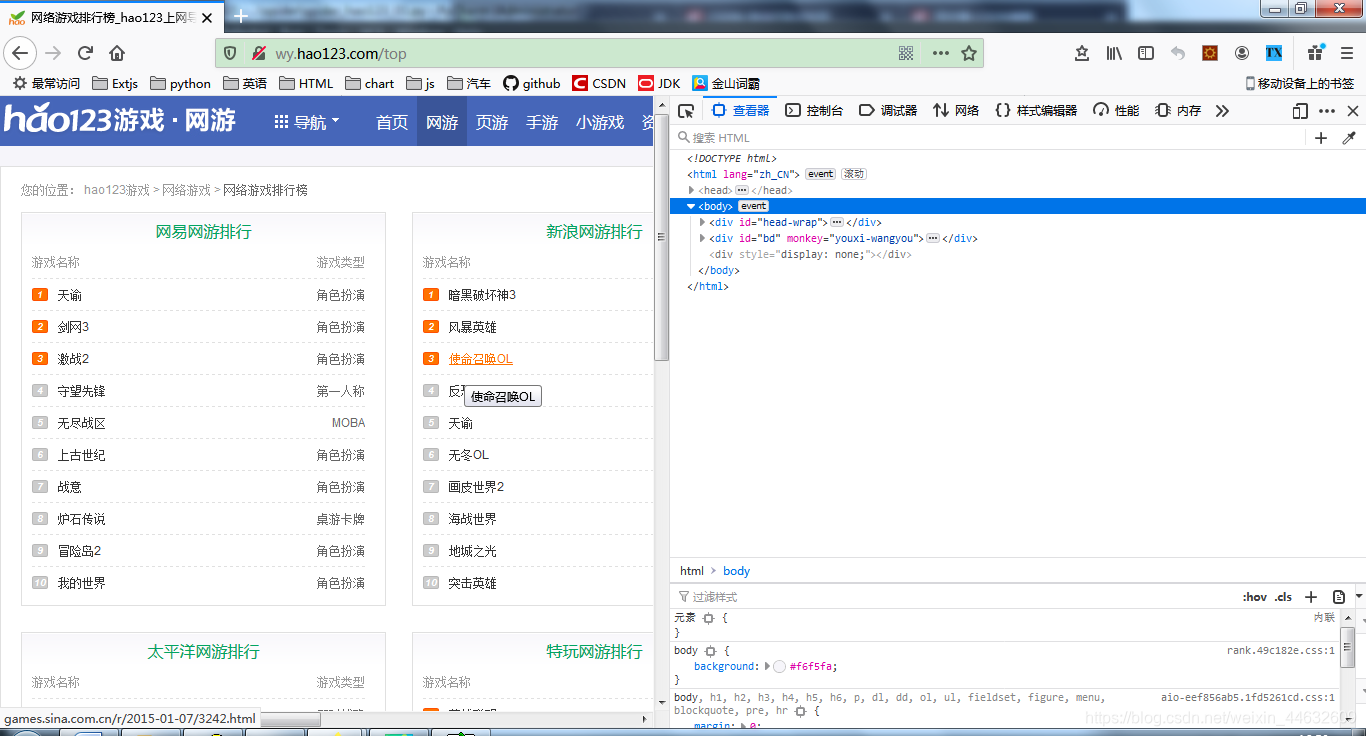This screenshot has height=736, width=1366.
Task: Click the element selector icon next to 元素 rule
Action: click(708, 618)
